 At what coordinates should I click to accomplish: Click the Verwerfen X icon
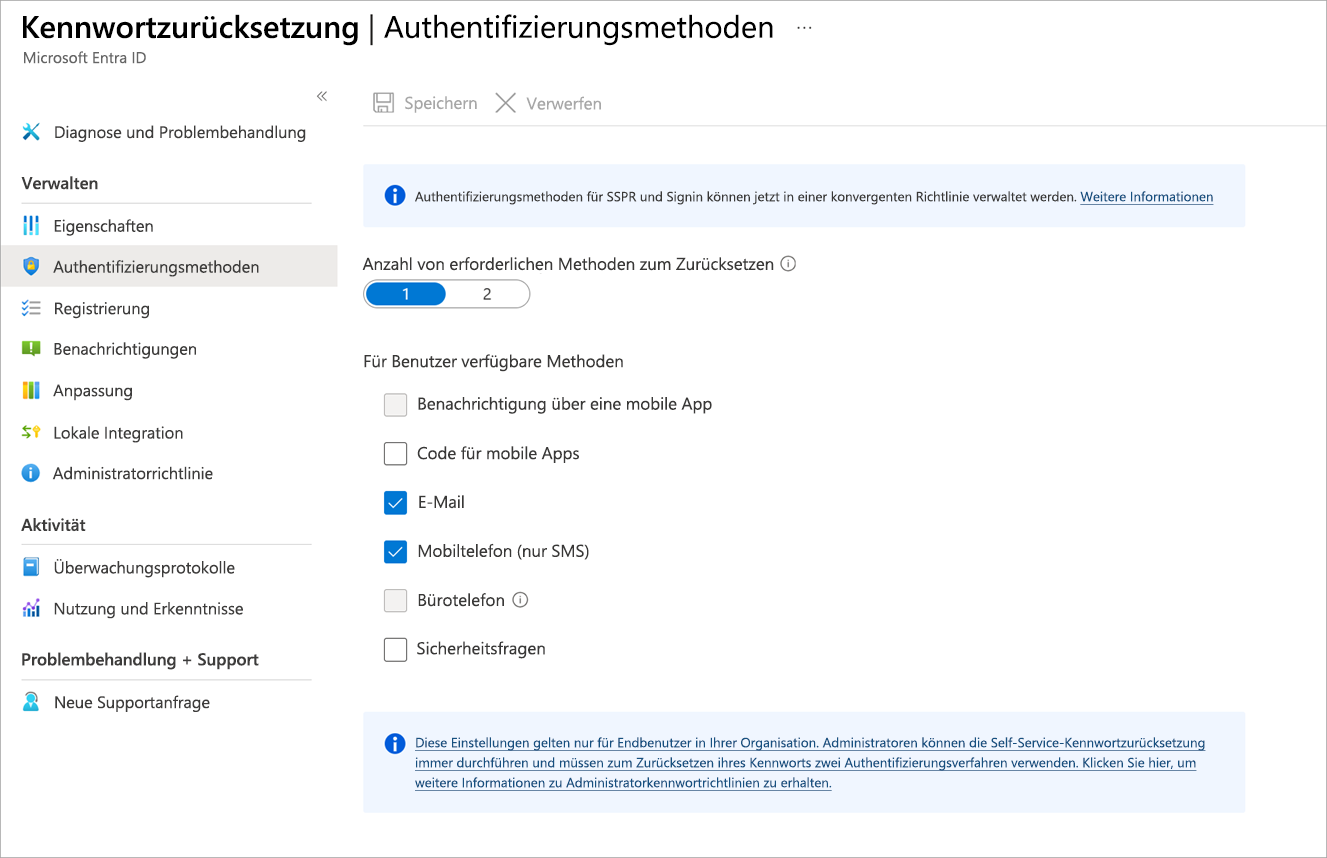click(x=506, y=103)
